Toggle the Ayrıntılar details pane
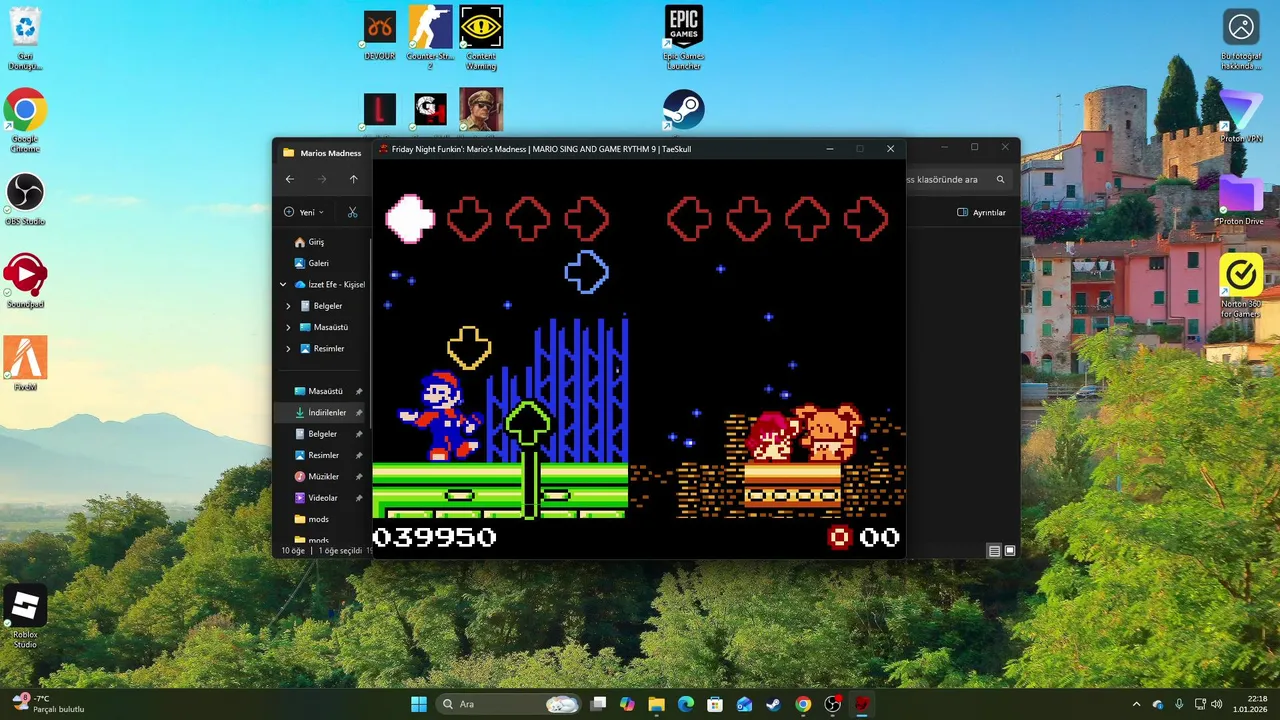Screen dimensions: 1280x720 point(982,212)
